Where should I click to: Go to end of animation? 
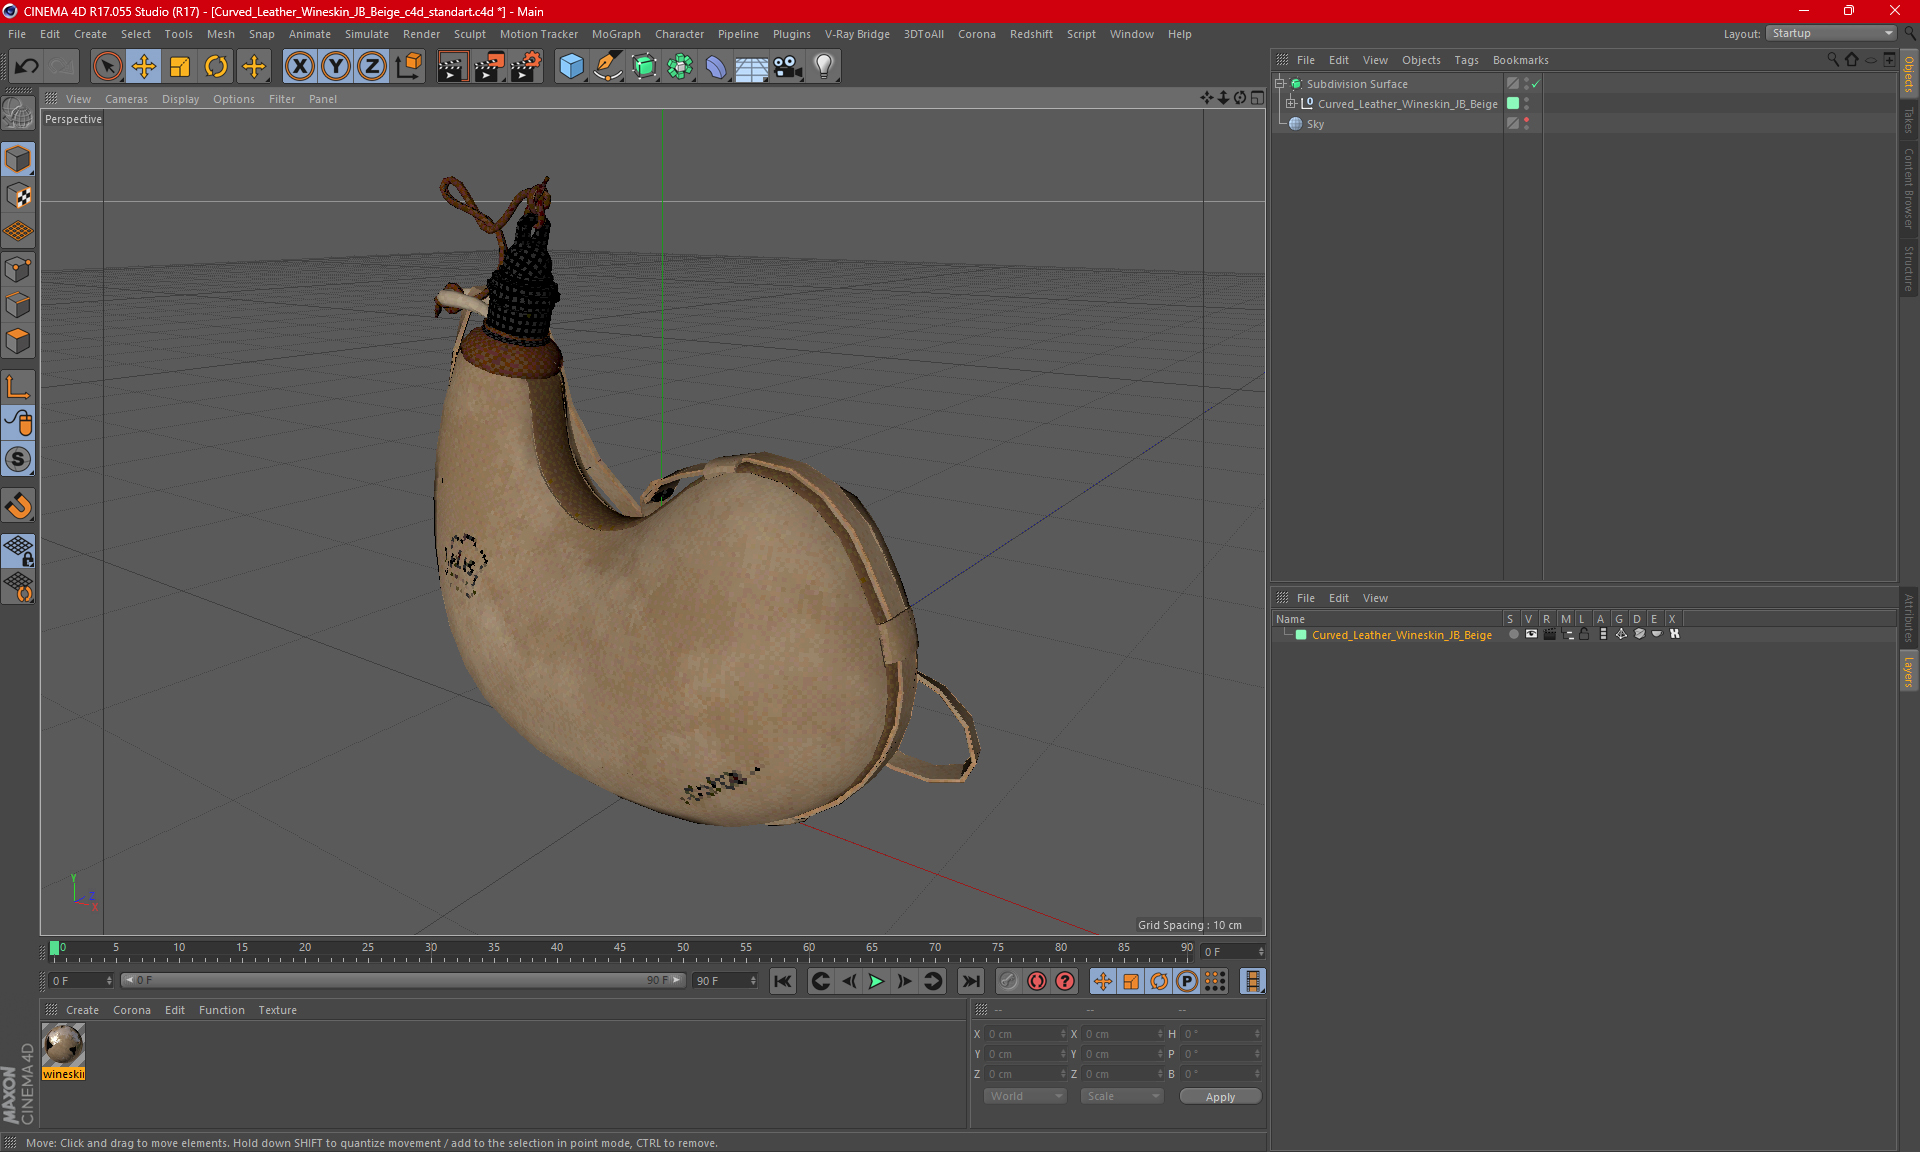pyautogui.click(x=969, y=981)
